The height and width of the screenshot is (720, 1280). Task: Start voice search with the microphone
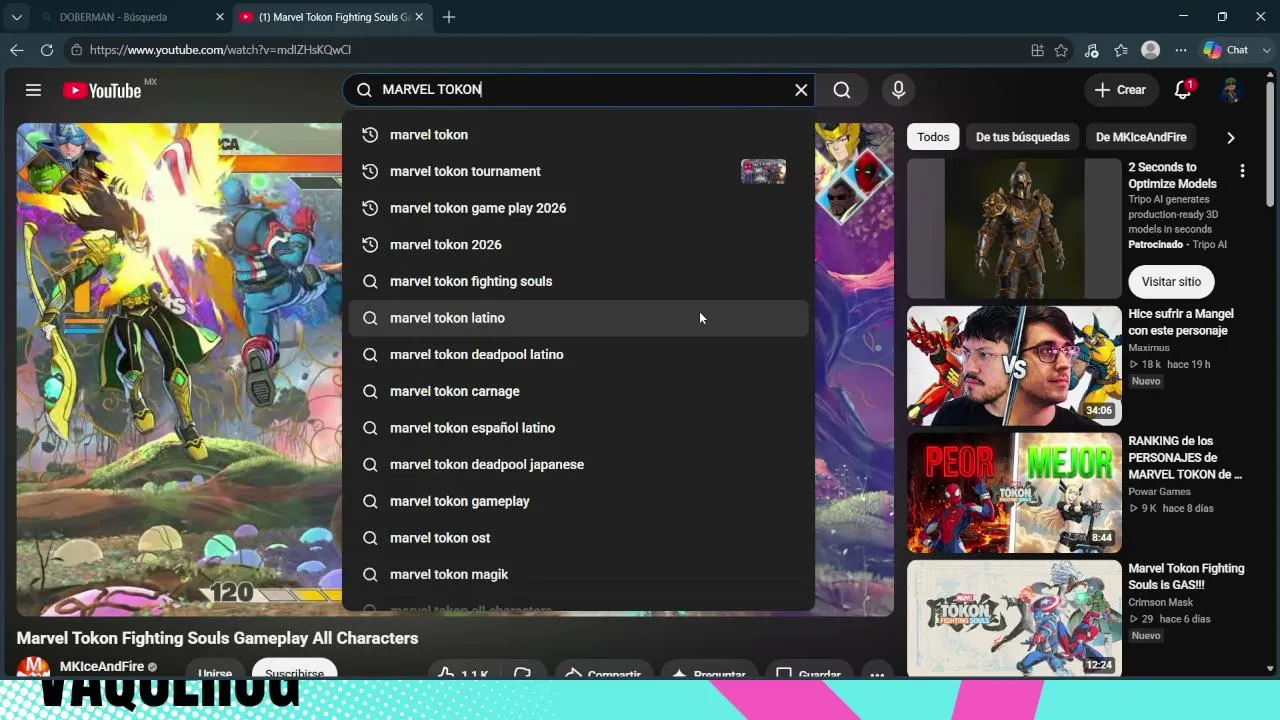898,90
